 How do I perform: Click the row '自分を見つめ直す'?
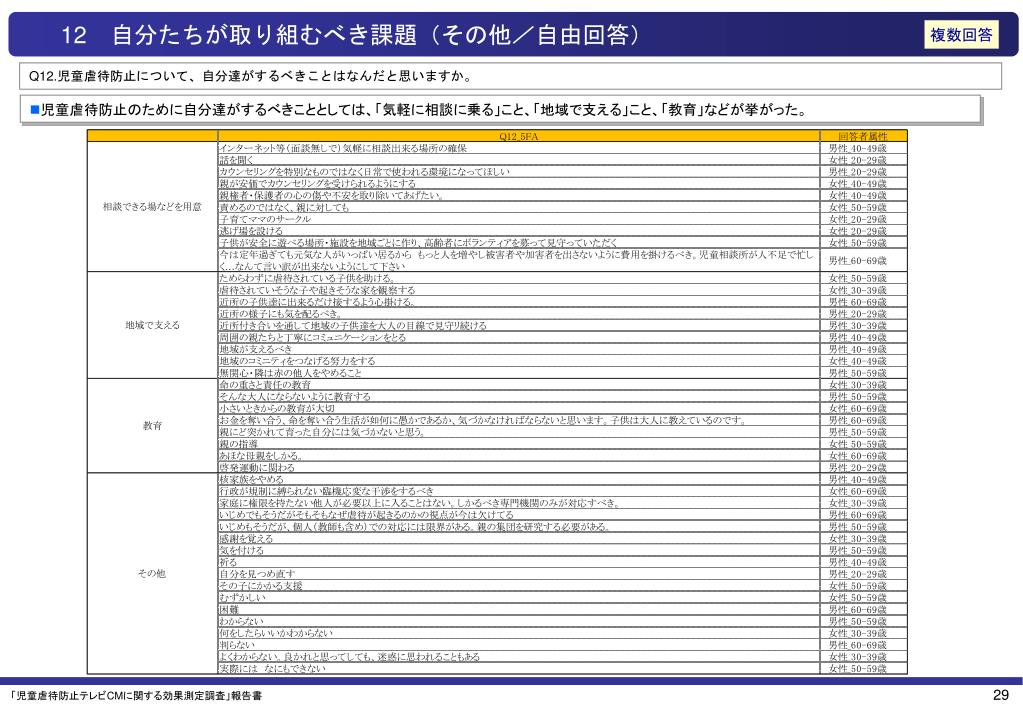(x=519, y=574)
